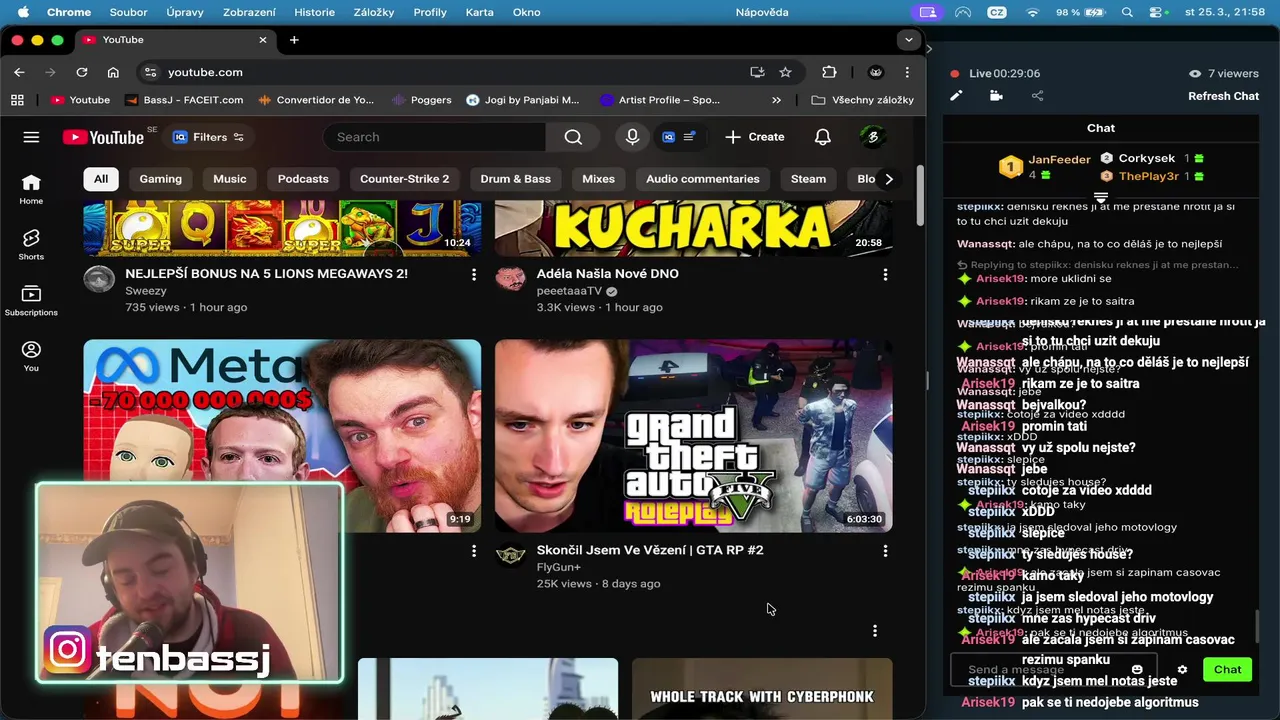The image size is (1280, 720).
Task: Open the peeetaaTV channel link
Action: tap(569, 291)
